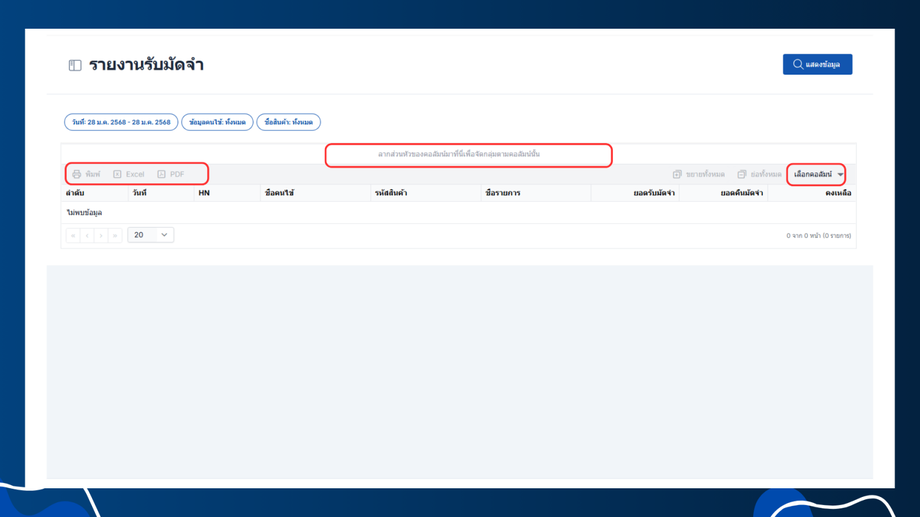Export the report to Excel
The width and height of the screenshot is (920, 517).
128,174
